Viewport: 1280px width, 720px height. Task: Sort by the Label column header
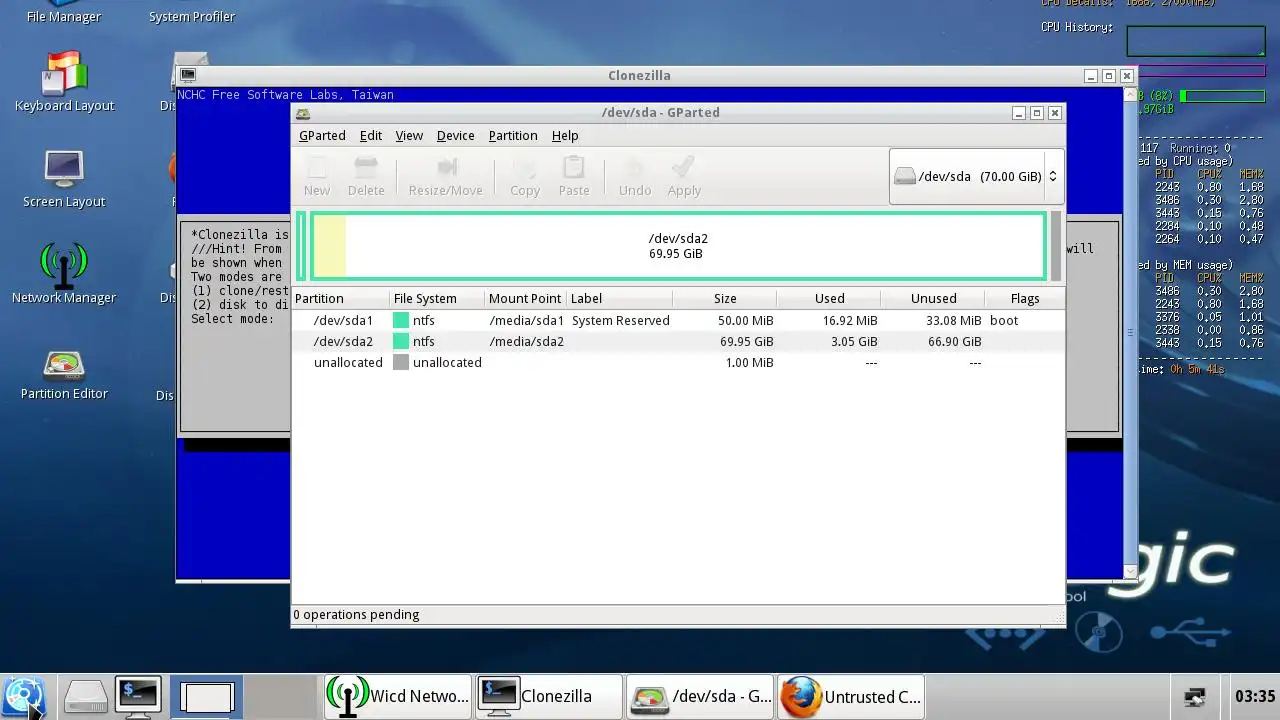pyautogui.click(x=619, y=298)
